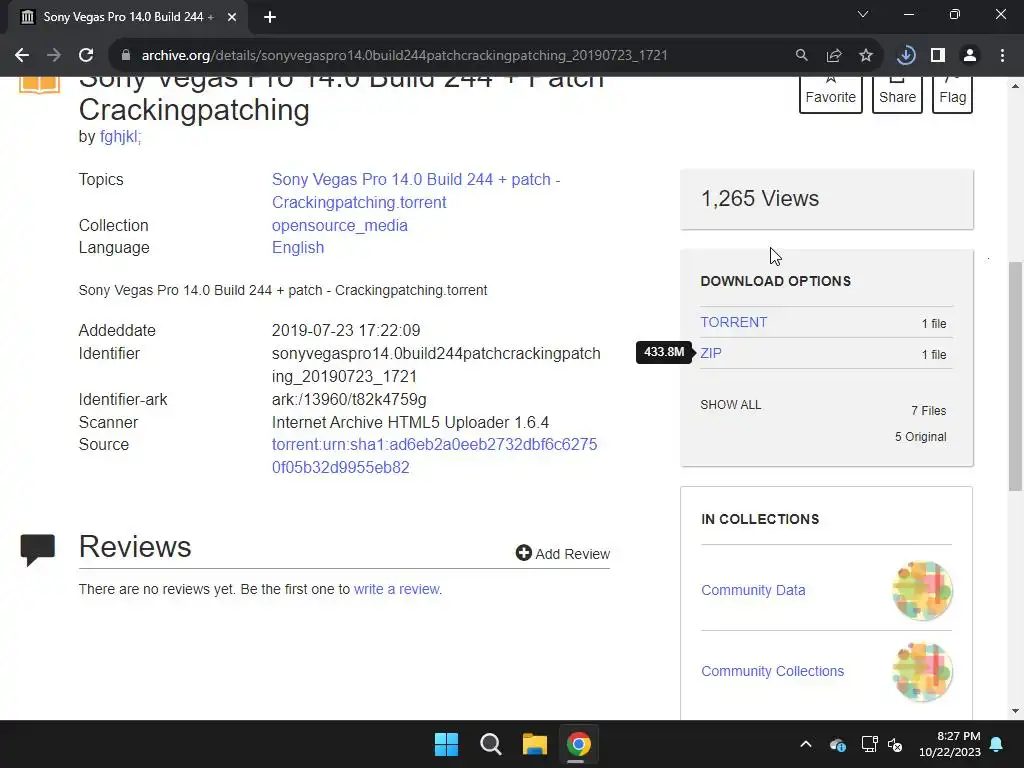This screenshot has height=768, width=1024.
Task: Click the scrollbar down arrow
Action: tap(1015, 711)
